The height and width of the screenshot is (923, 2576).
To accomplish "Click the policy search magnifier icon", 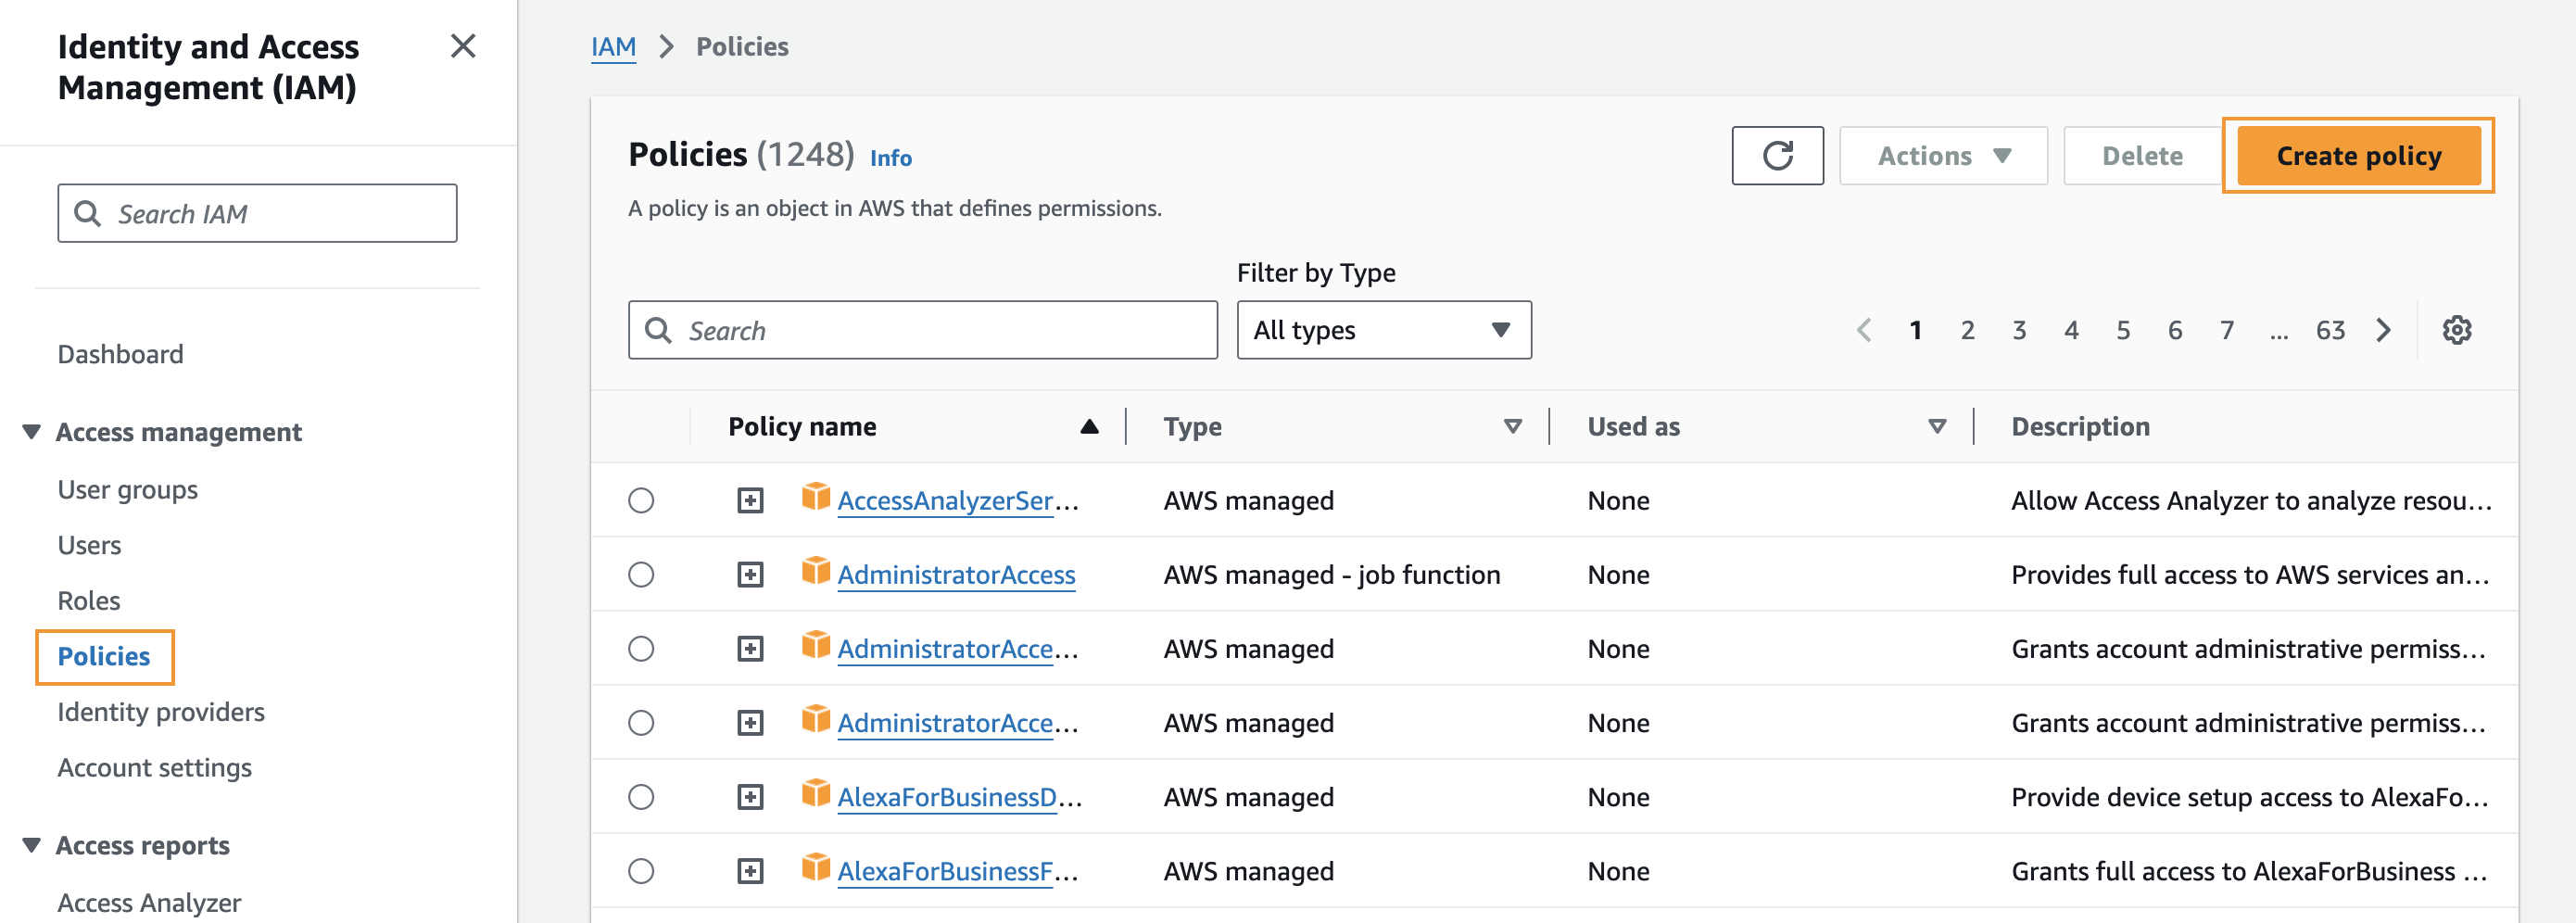I will (659, 330).
